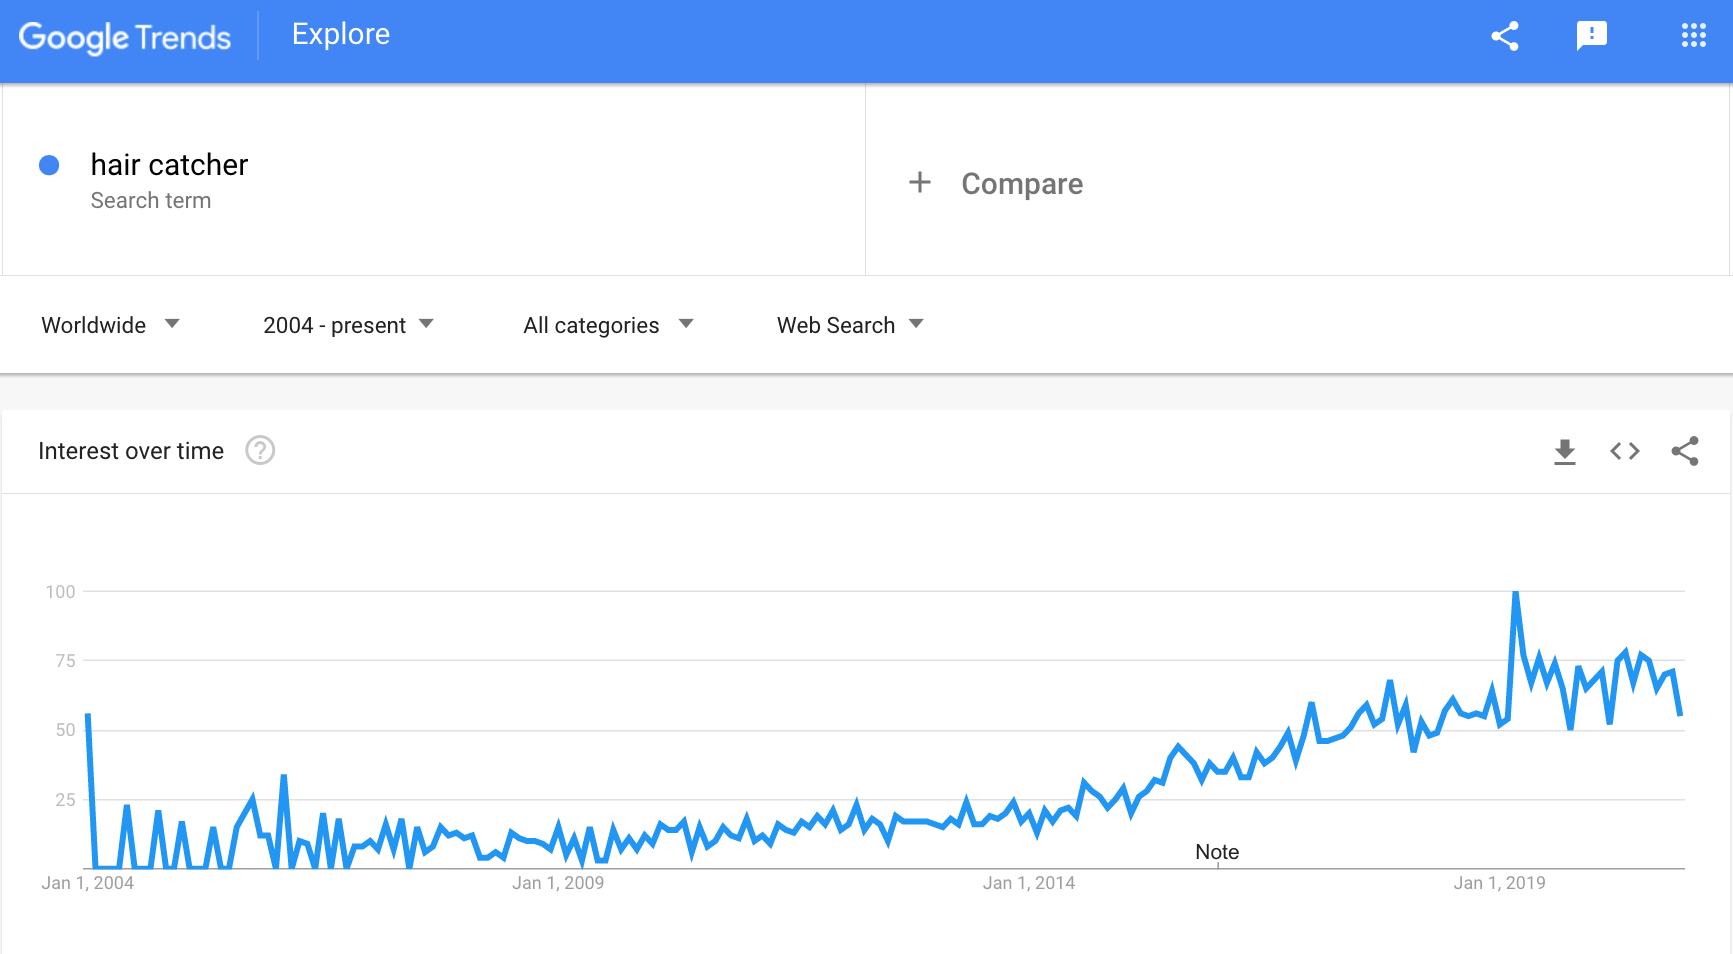Click the Note marker on the chart
This screenshot has width=1733, height=954.
click(1217, 852)
